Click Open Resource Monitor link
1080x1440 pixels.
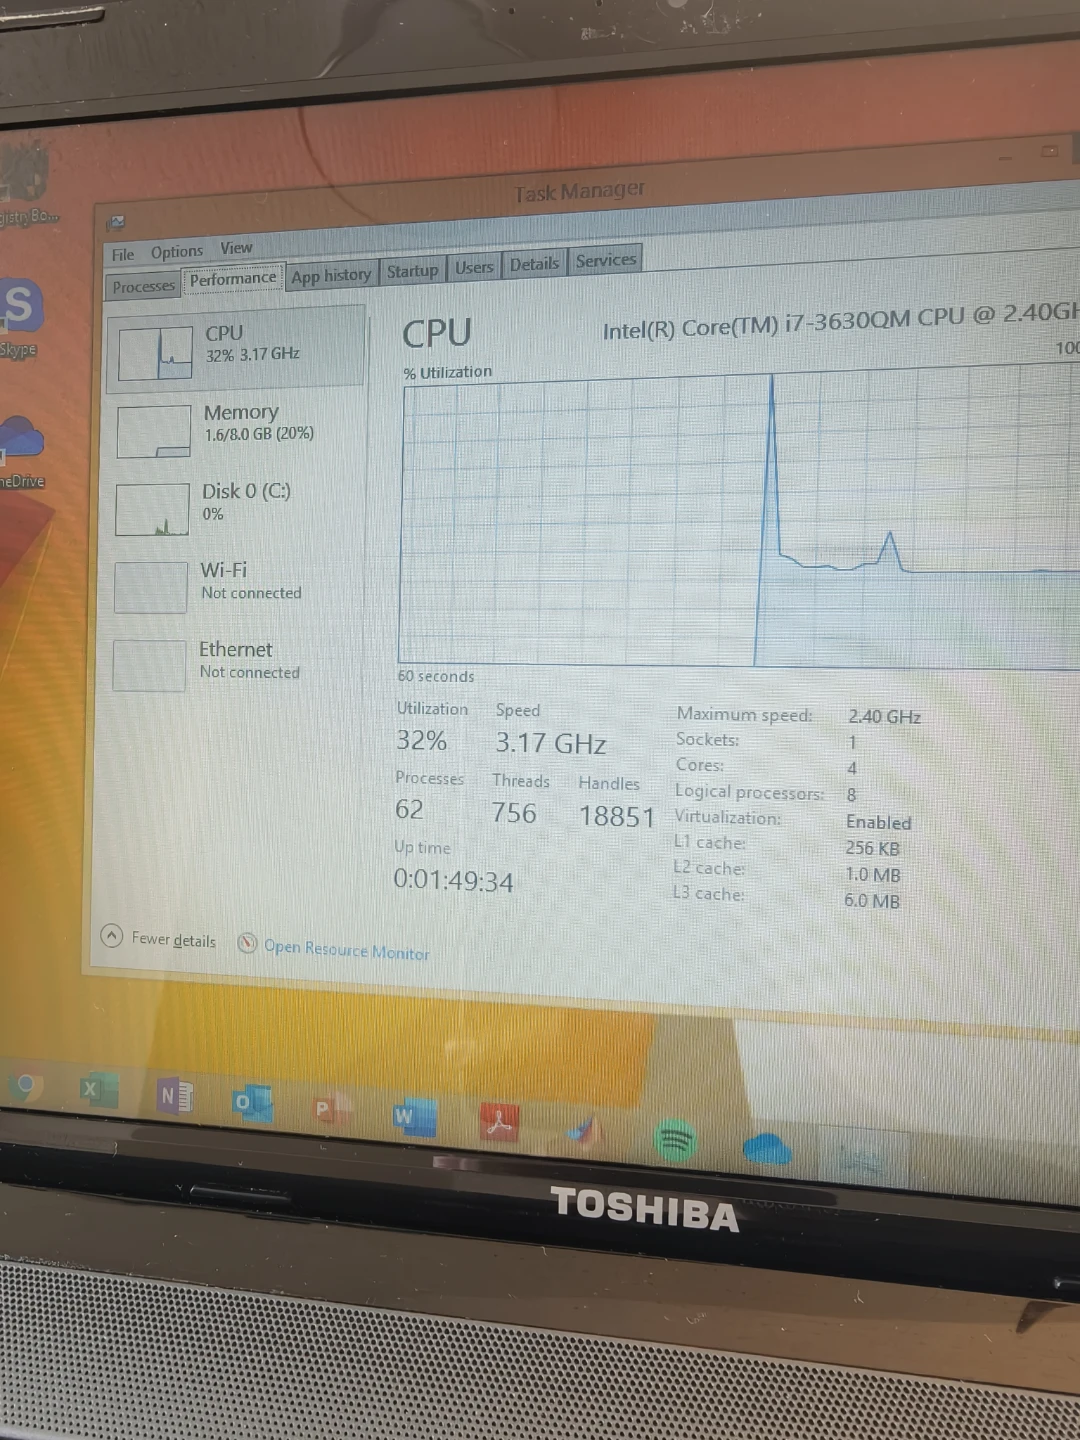(347, 950)
